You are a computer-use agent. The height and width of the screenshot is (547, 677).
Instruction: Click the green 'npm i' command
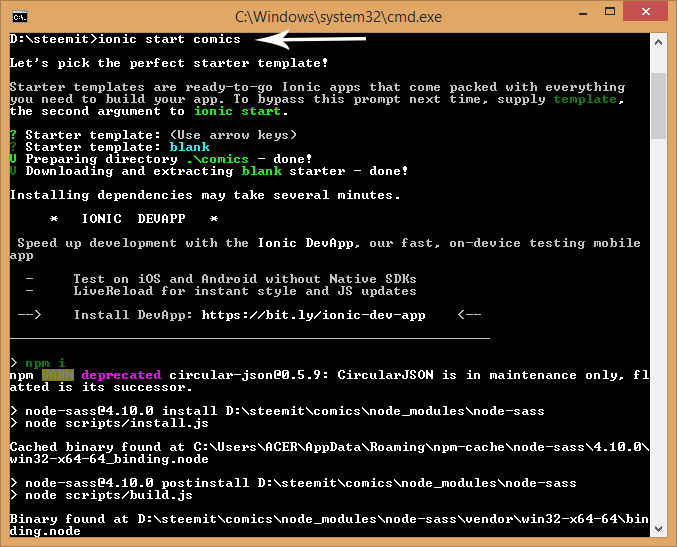click(x=45, y=363)
